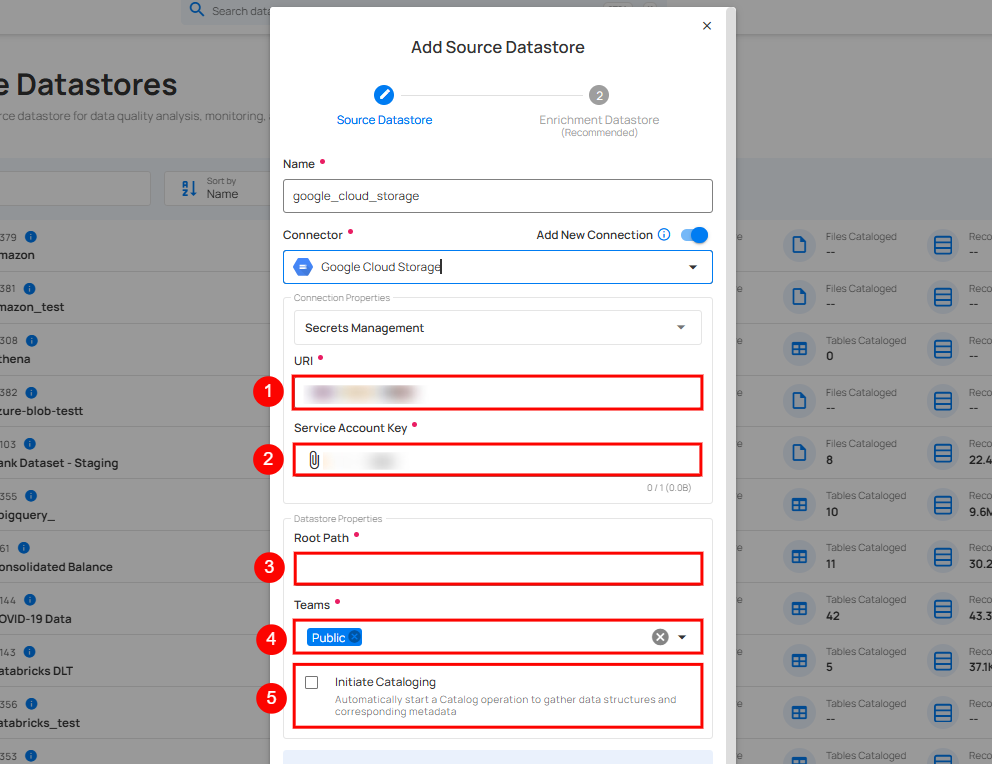Image resolution: width=992 pixels, height=764 pixels.
Task: Click the A-Z sort icon beside Sort by Name
Action: [x=188, y=188]
